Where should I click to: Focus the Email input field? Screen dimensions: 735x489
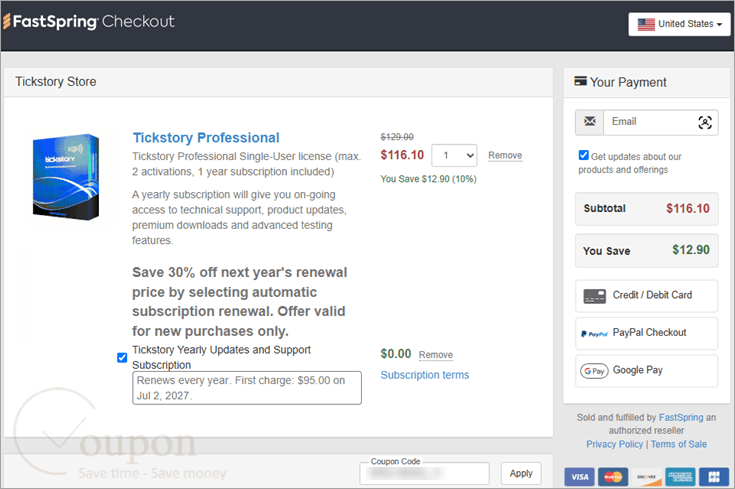[x=647, y=122]
